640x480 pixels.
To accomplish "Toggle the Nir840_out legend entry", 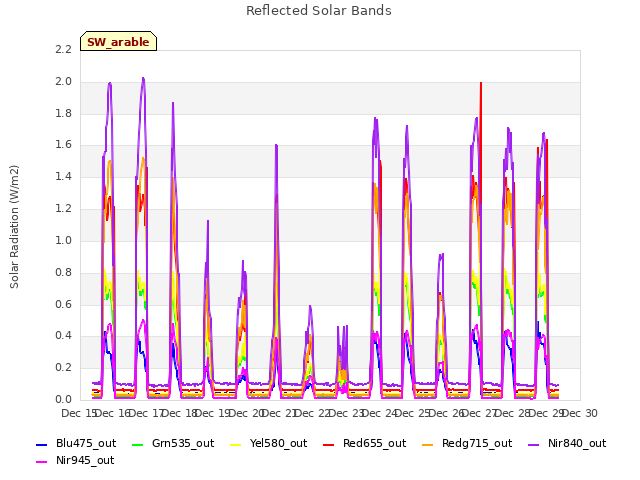I will (x=567, y=443).
